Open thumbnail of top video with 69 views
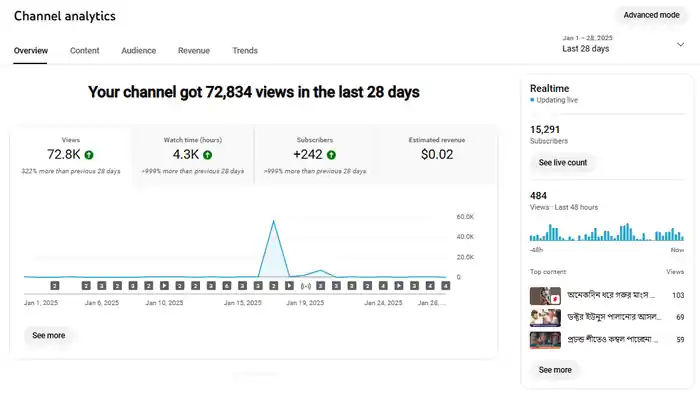This screenshot has height=395, width=700. (x=545, y=318)
